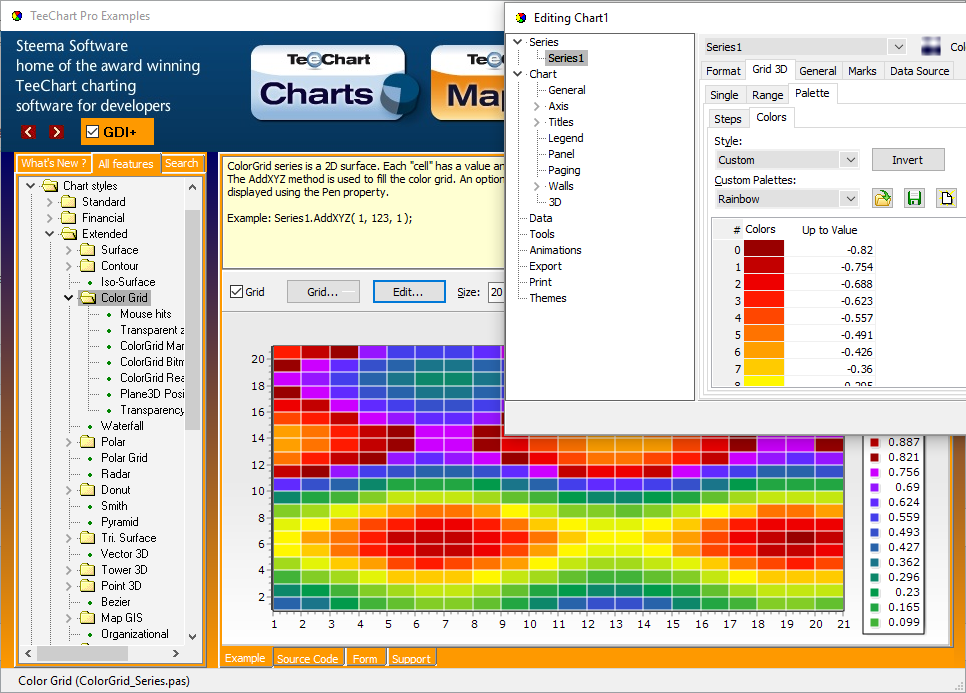Click palette color swatch number 0
The height and width of the screenshot is (693, 966).
[764, 249]
